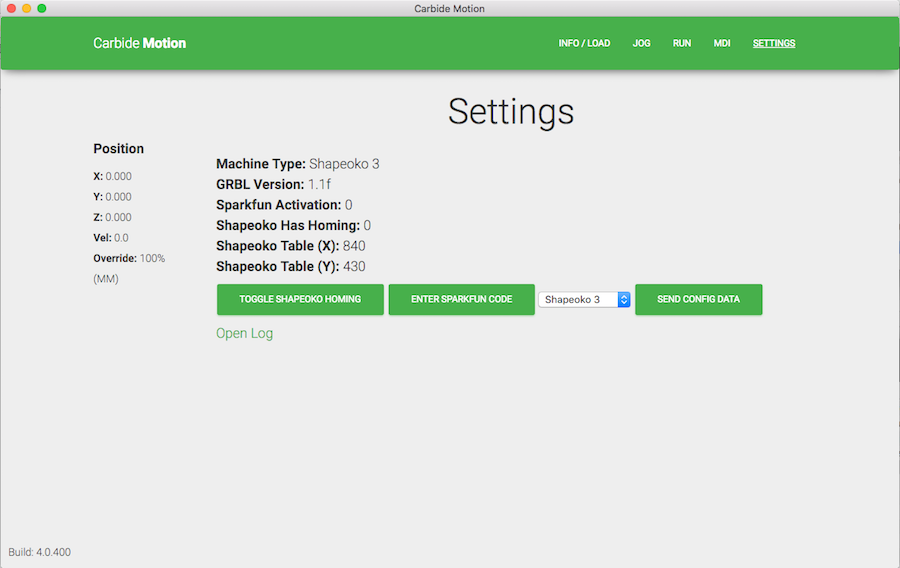Image resolution: width=900 pixels, height=568 pixels.
Task: Maximize the window with green button
Action: point(41,8)
